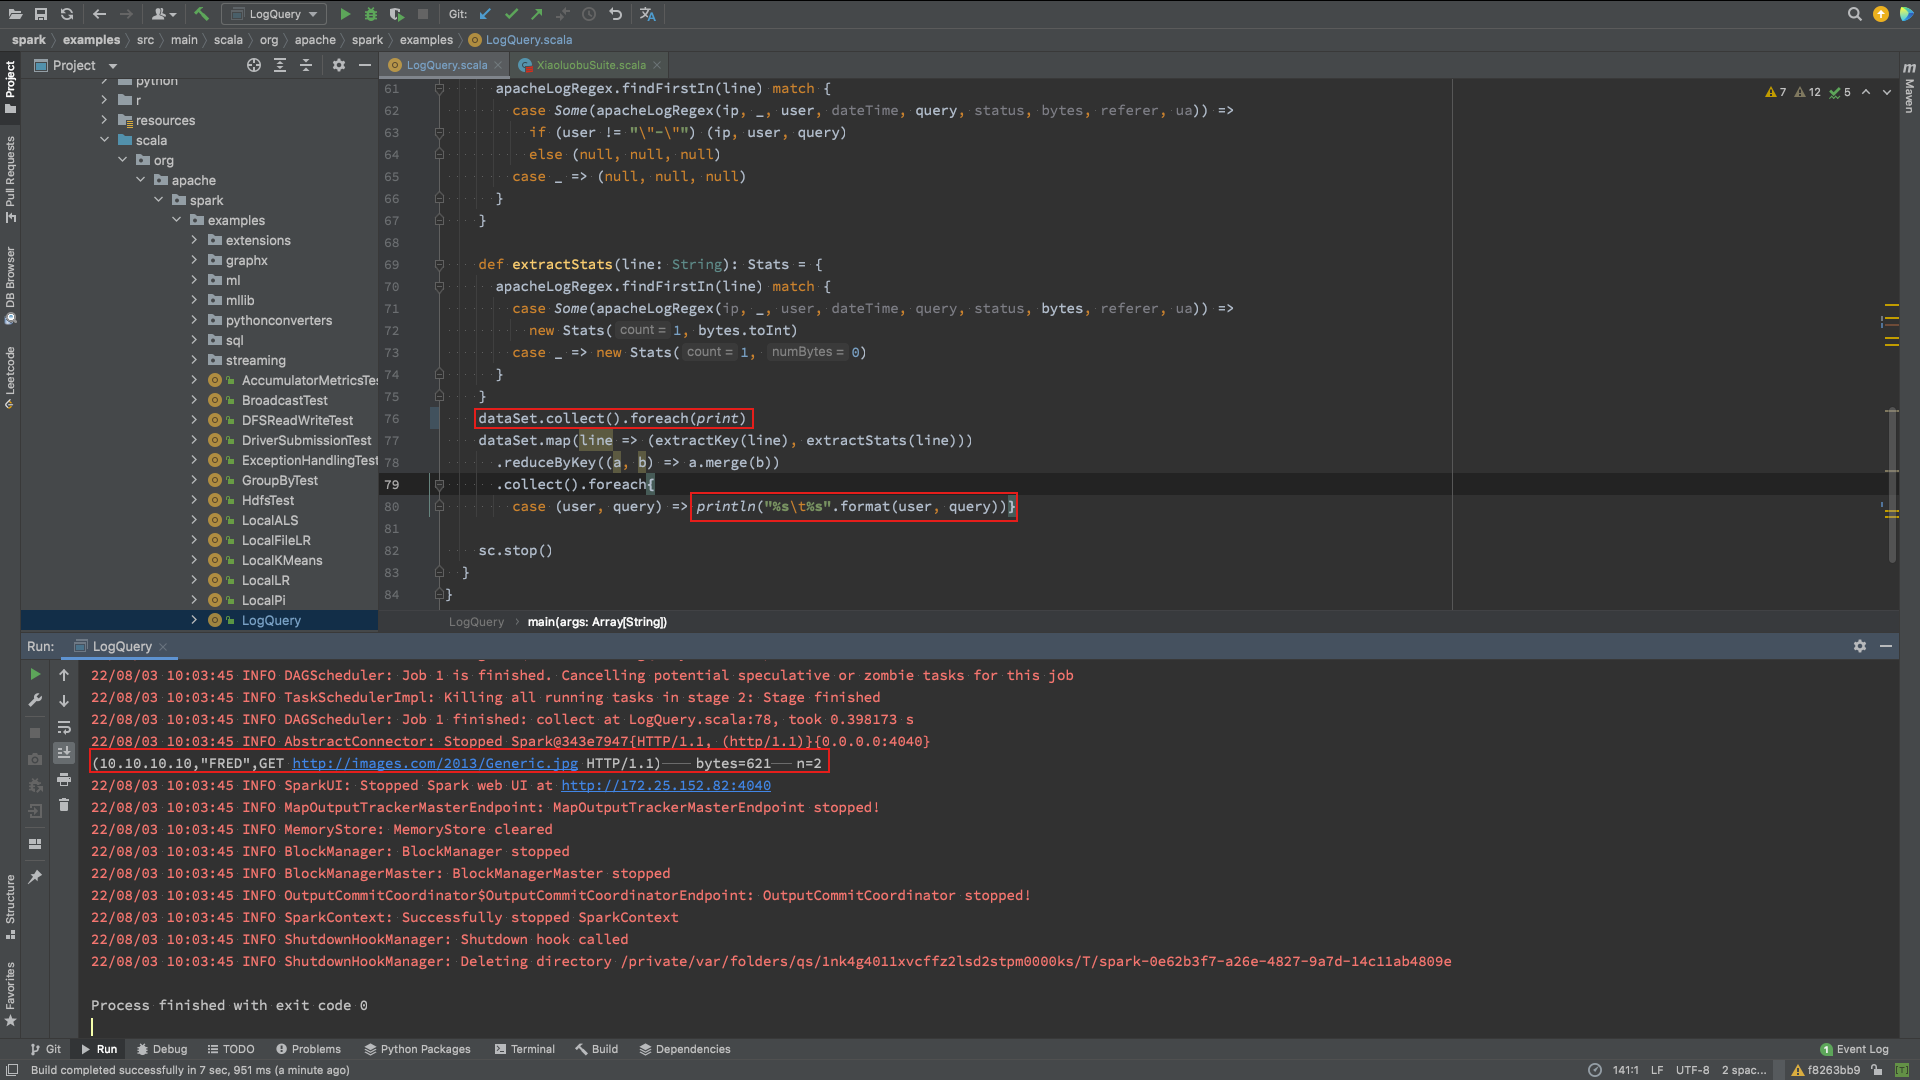Click the Git rollback undo arrow icon
Viewport: 1920px width, 1080px height.
pyautogui.click(x=615, y=14)
